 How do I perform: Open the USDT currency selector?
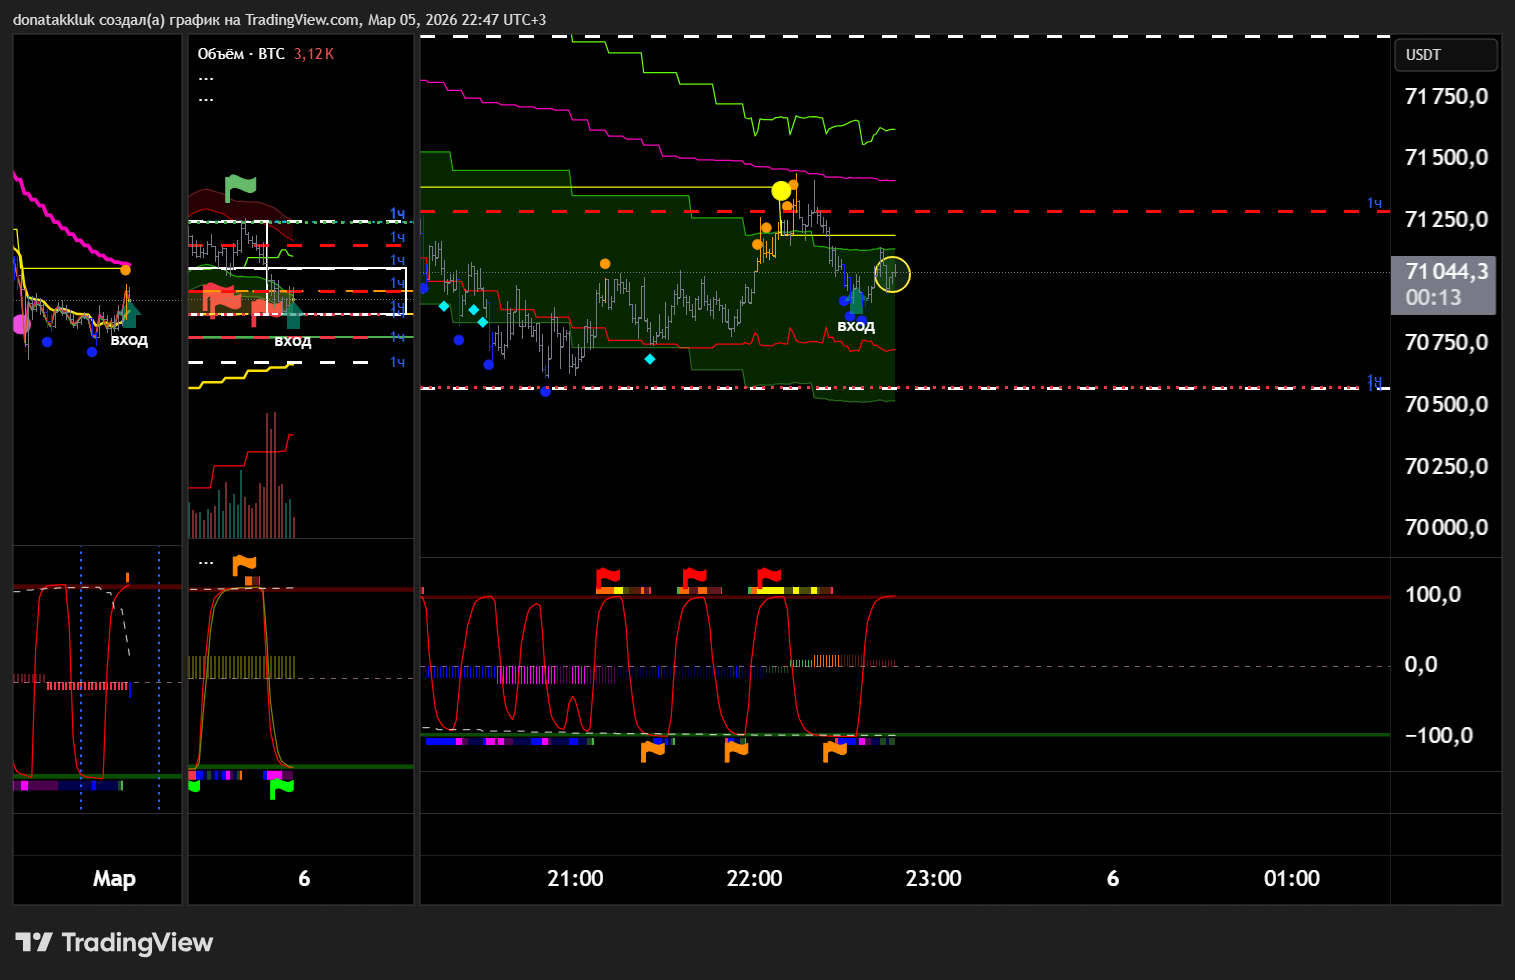pyautogui.click(x=1445, y=55)
